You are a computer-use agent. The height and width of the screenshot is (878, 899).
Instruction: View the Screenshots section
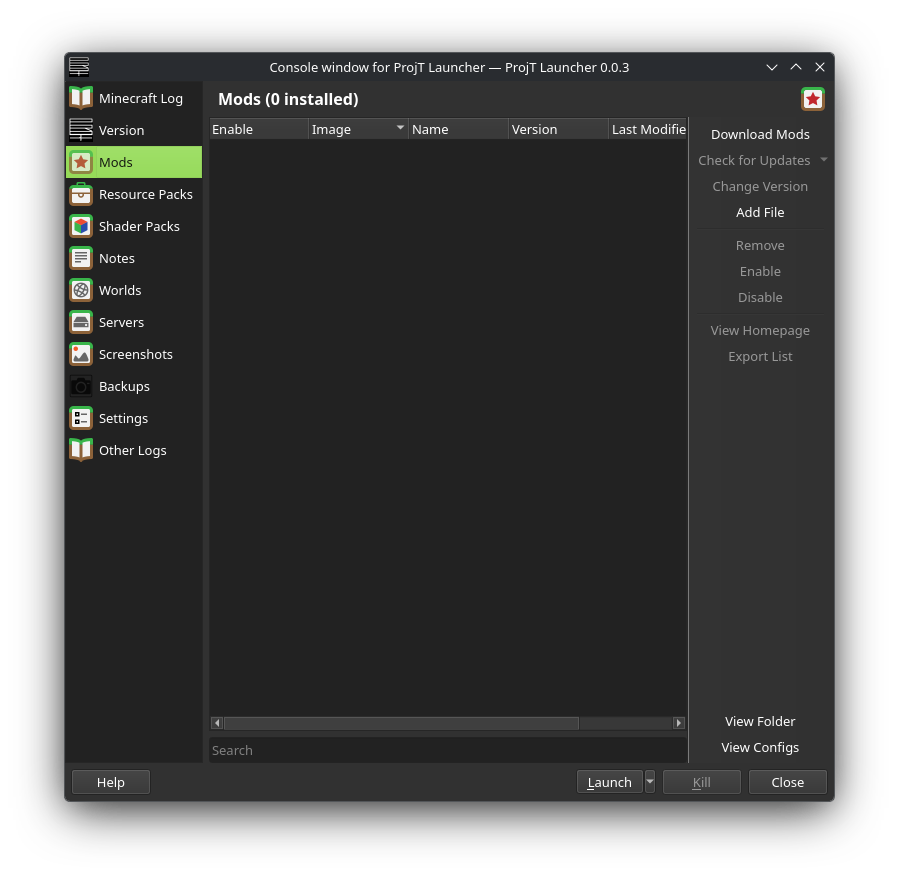[135, 354]
